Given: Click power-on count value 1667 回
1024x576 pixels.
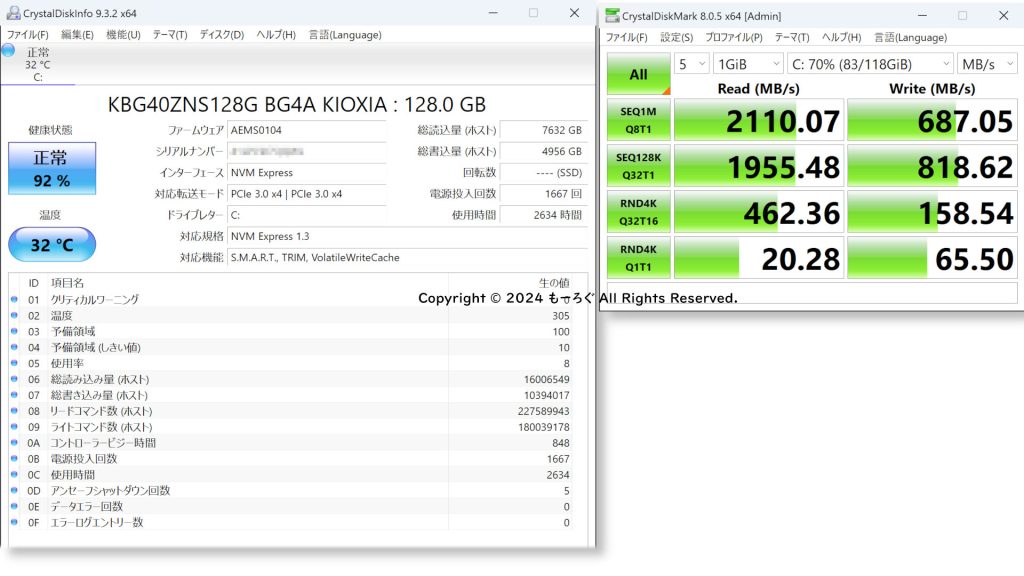Looking at the screenshot, I should click(543, 193).
